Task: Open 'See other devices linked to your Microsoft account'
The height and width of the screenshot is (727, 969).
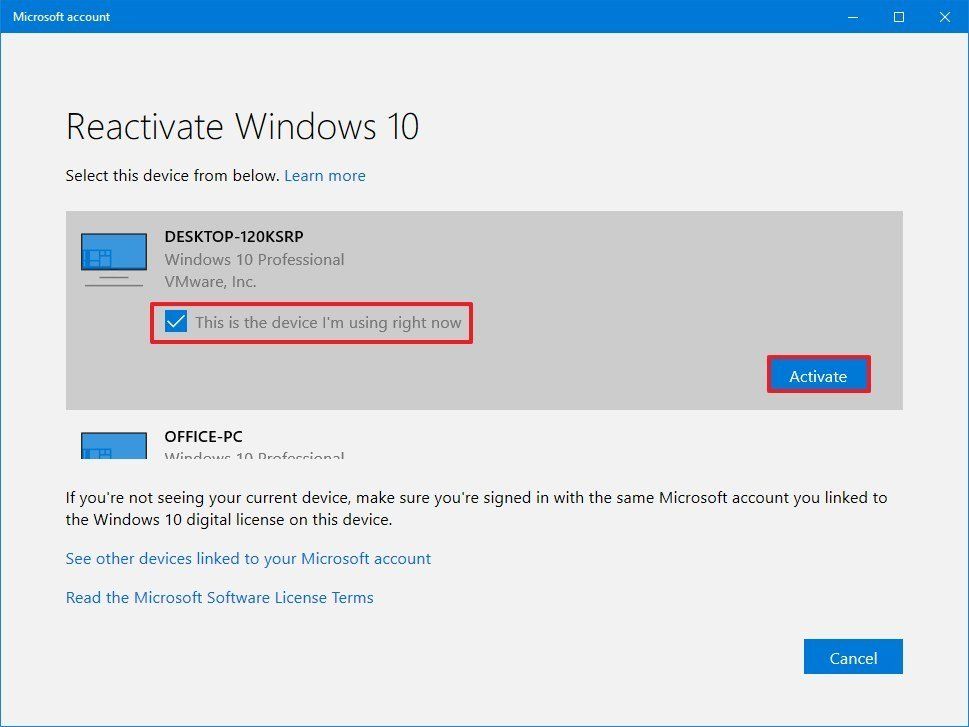Action: pos(248,558)
